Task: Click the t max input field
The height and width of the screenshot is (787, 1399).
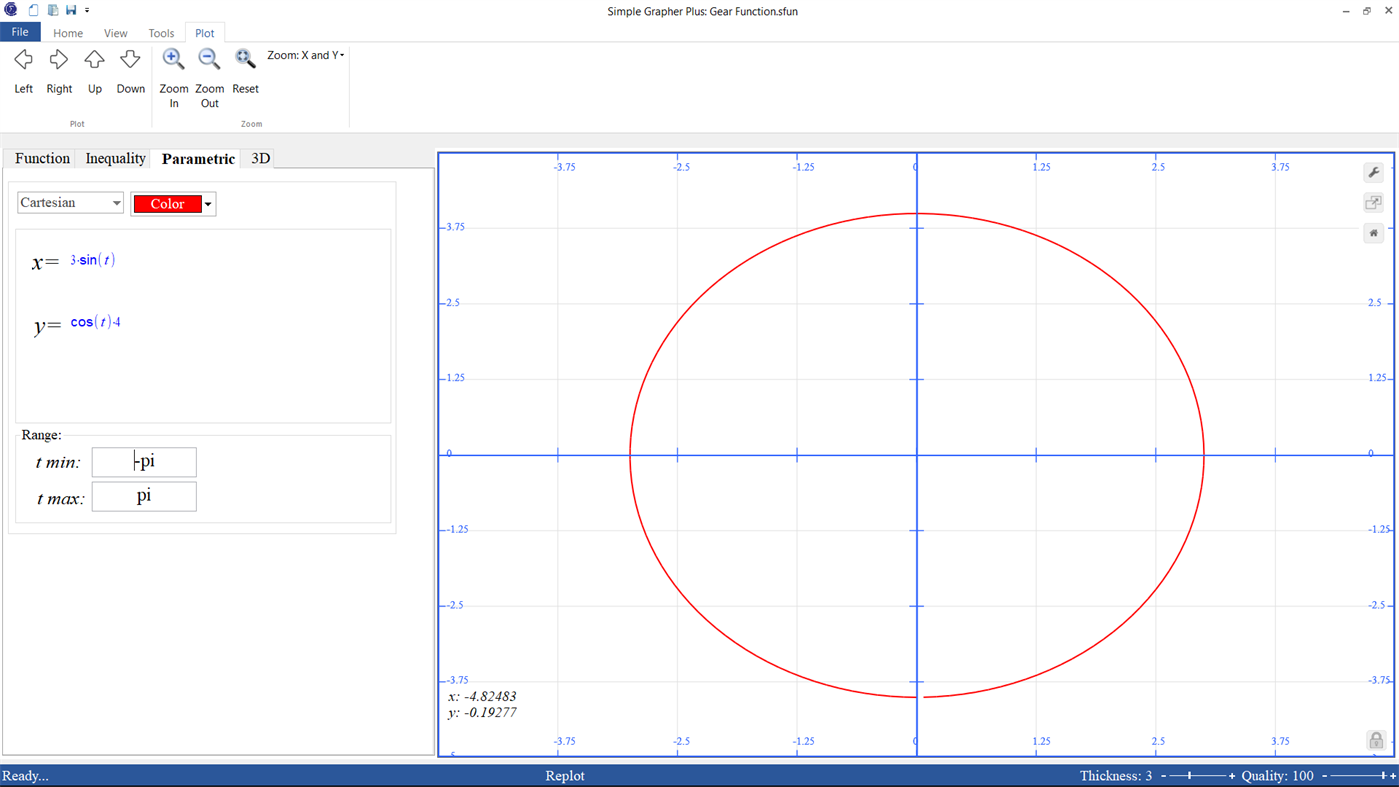Action: click(144, 497)
